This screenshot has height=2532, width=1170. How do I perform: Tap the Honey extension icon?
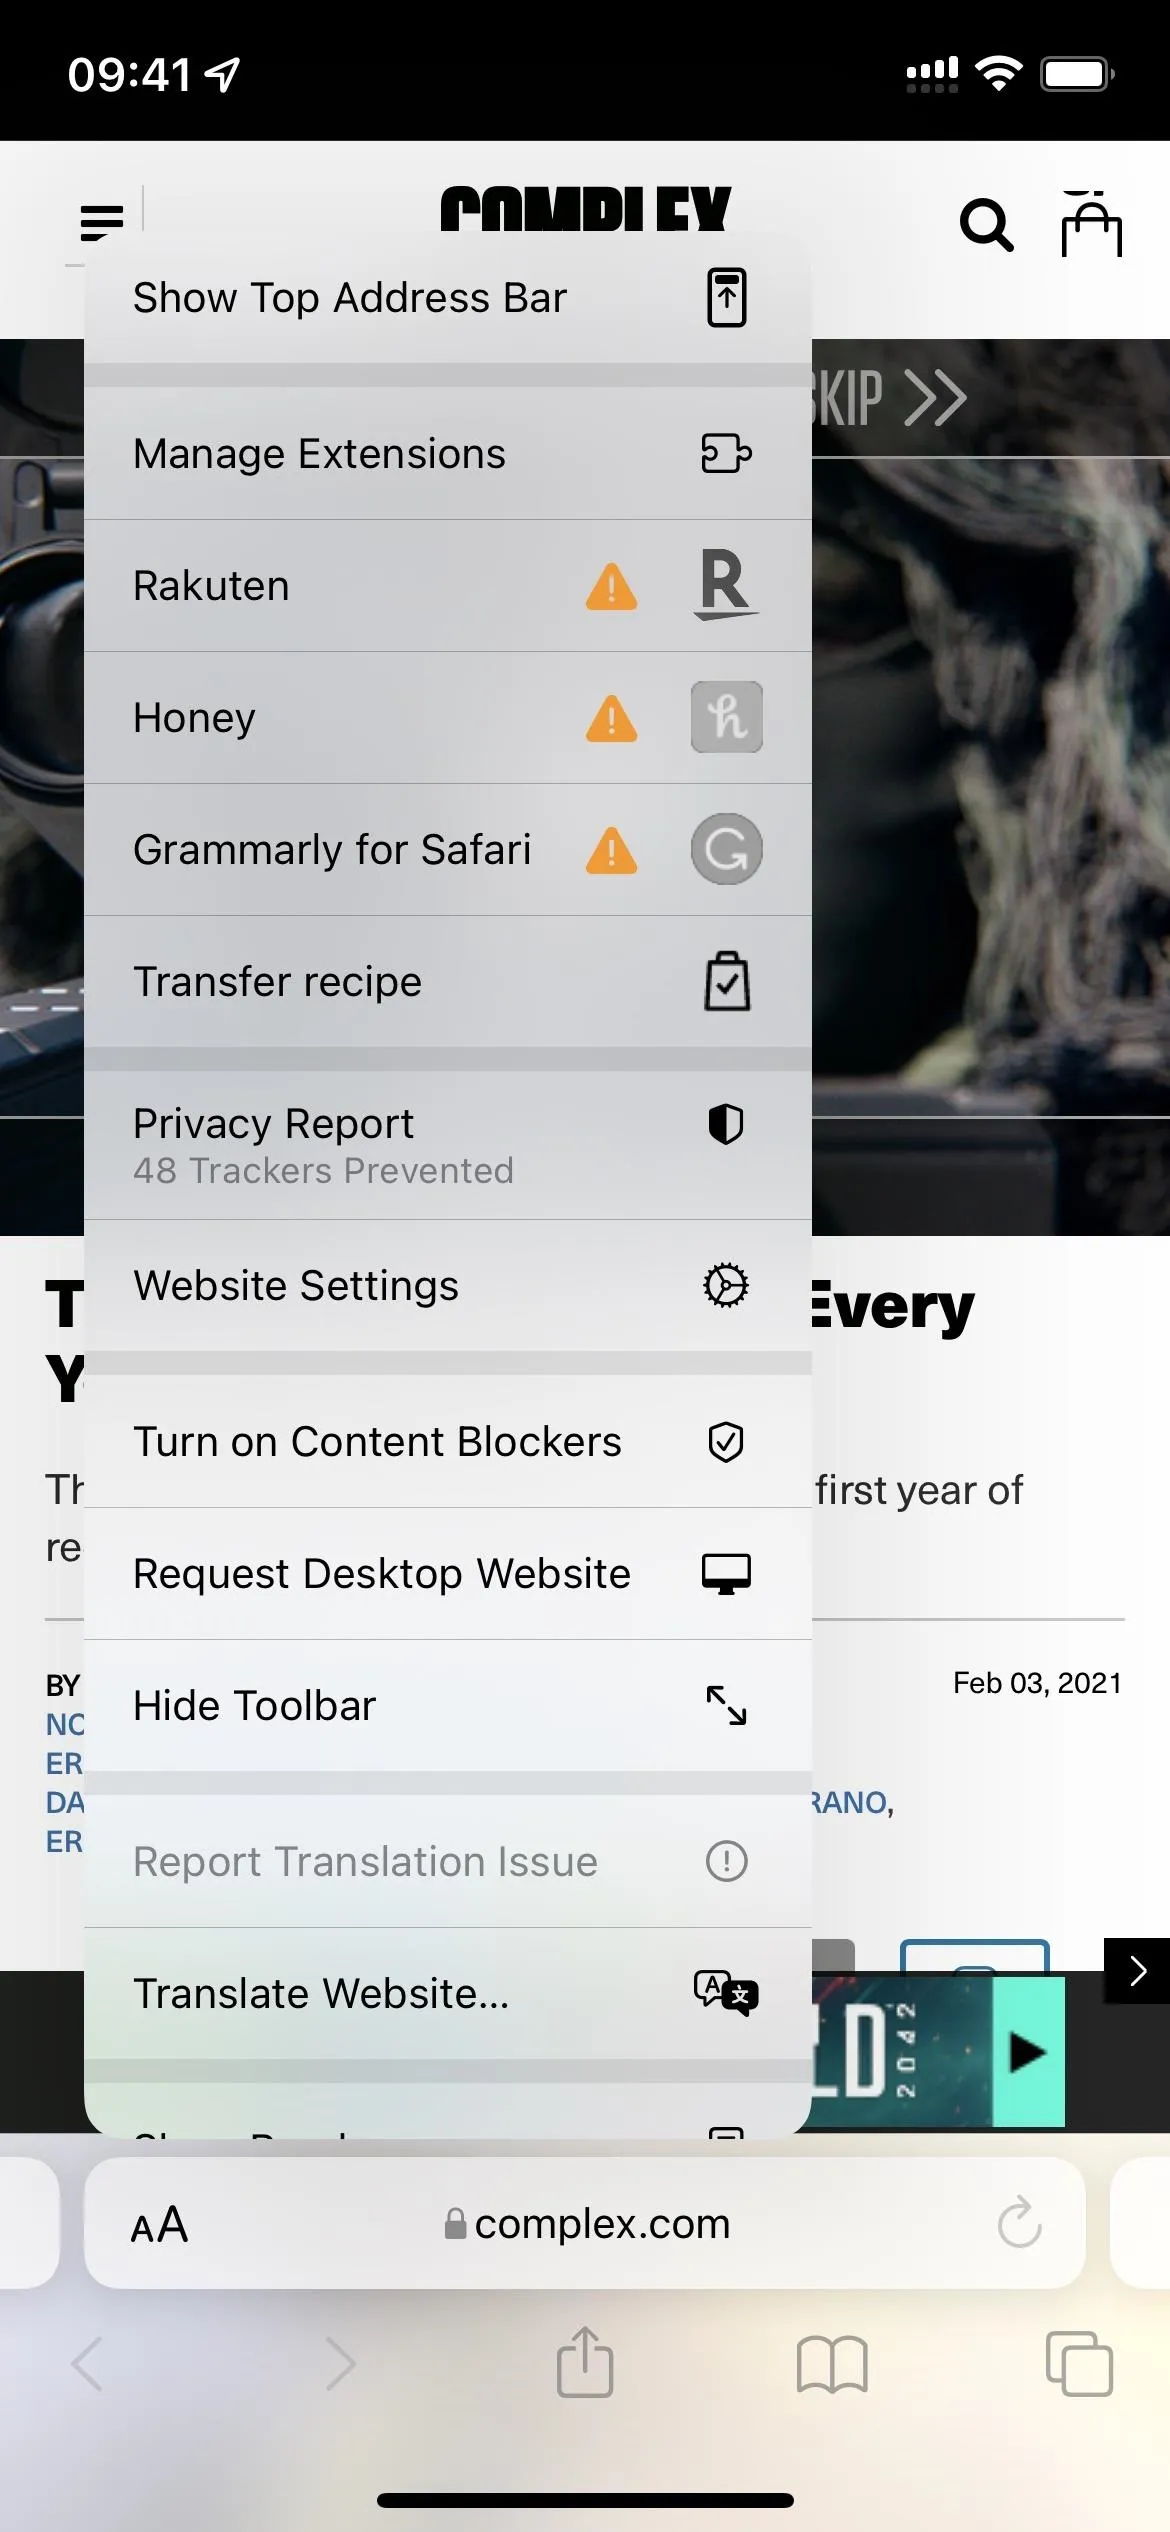(x=726, y=717)
